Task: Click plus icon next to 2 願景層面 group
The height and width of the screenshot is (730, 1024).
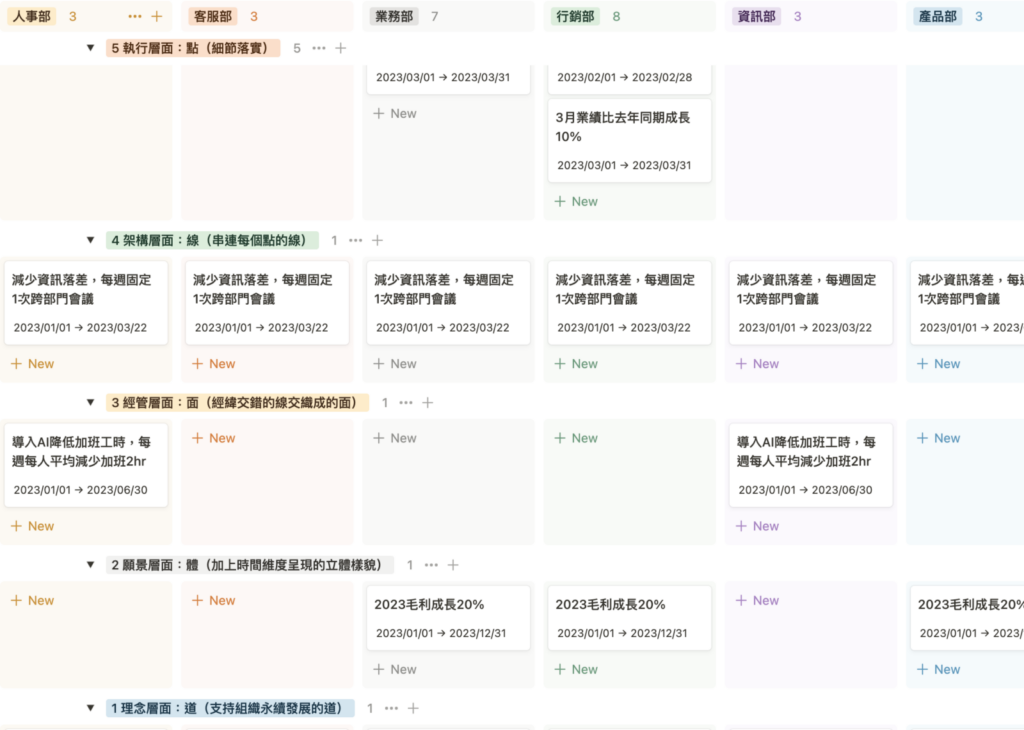Action: pos(453,565)
